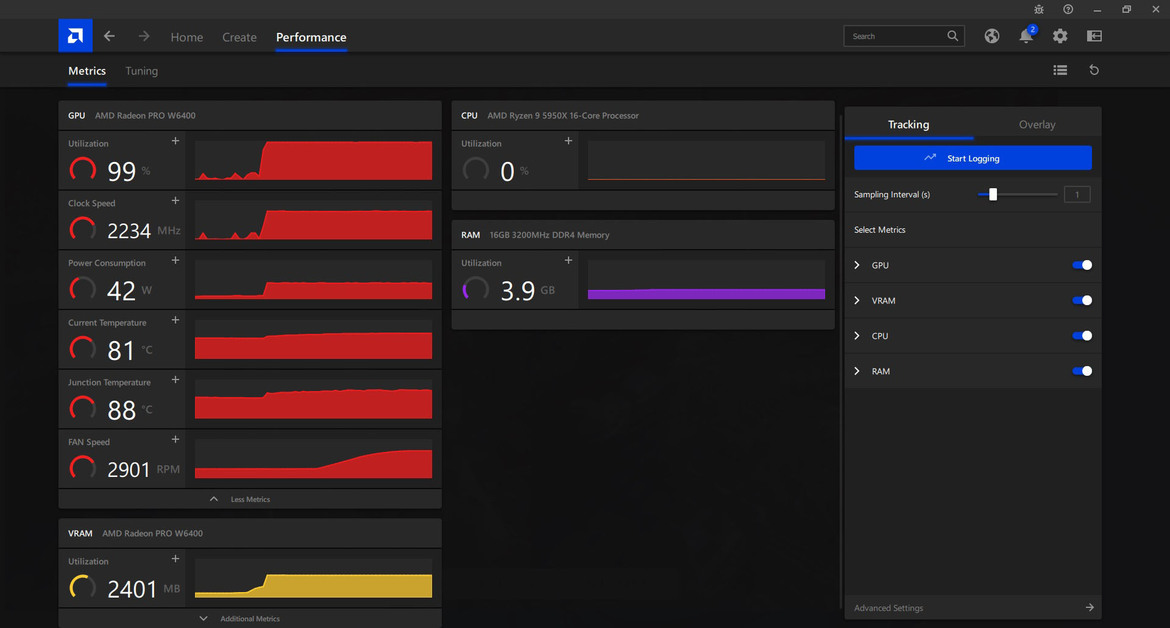The height and width of the screenshot is (628, 1170).
Task: Add VRAM Utilization metric with plus
Action: (175, 559)
